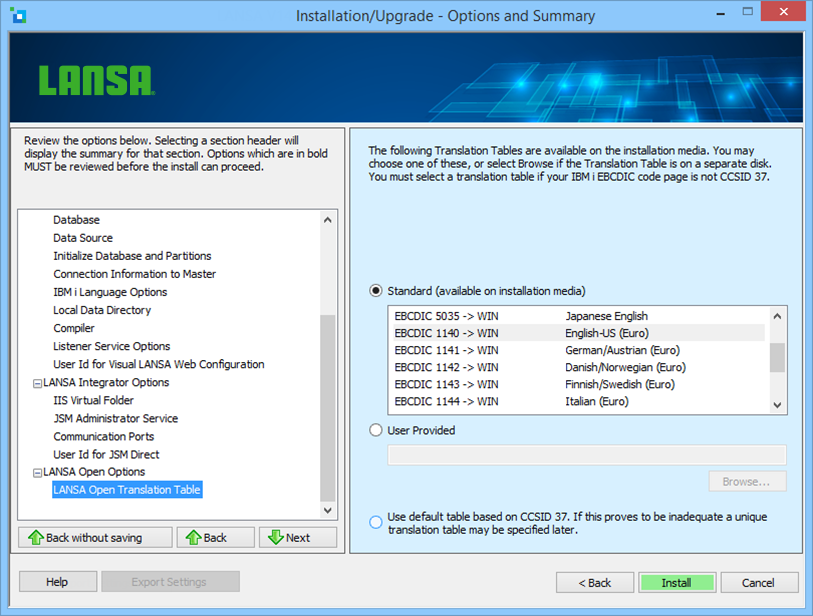The image size is (813, 616).
Task: Click the translation list scrollbar thumb
Action: point(777,357)
